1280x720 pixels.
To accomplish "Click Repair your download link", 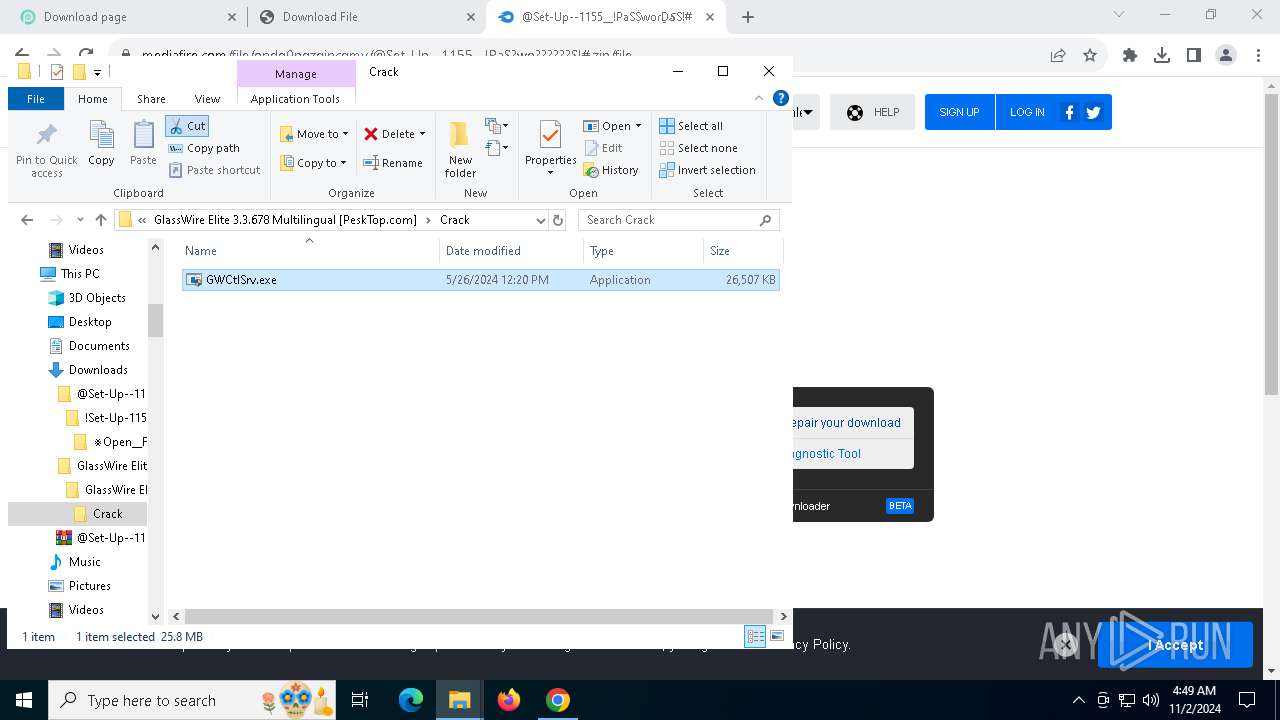I will point(846,423).
